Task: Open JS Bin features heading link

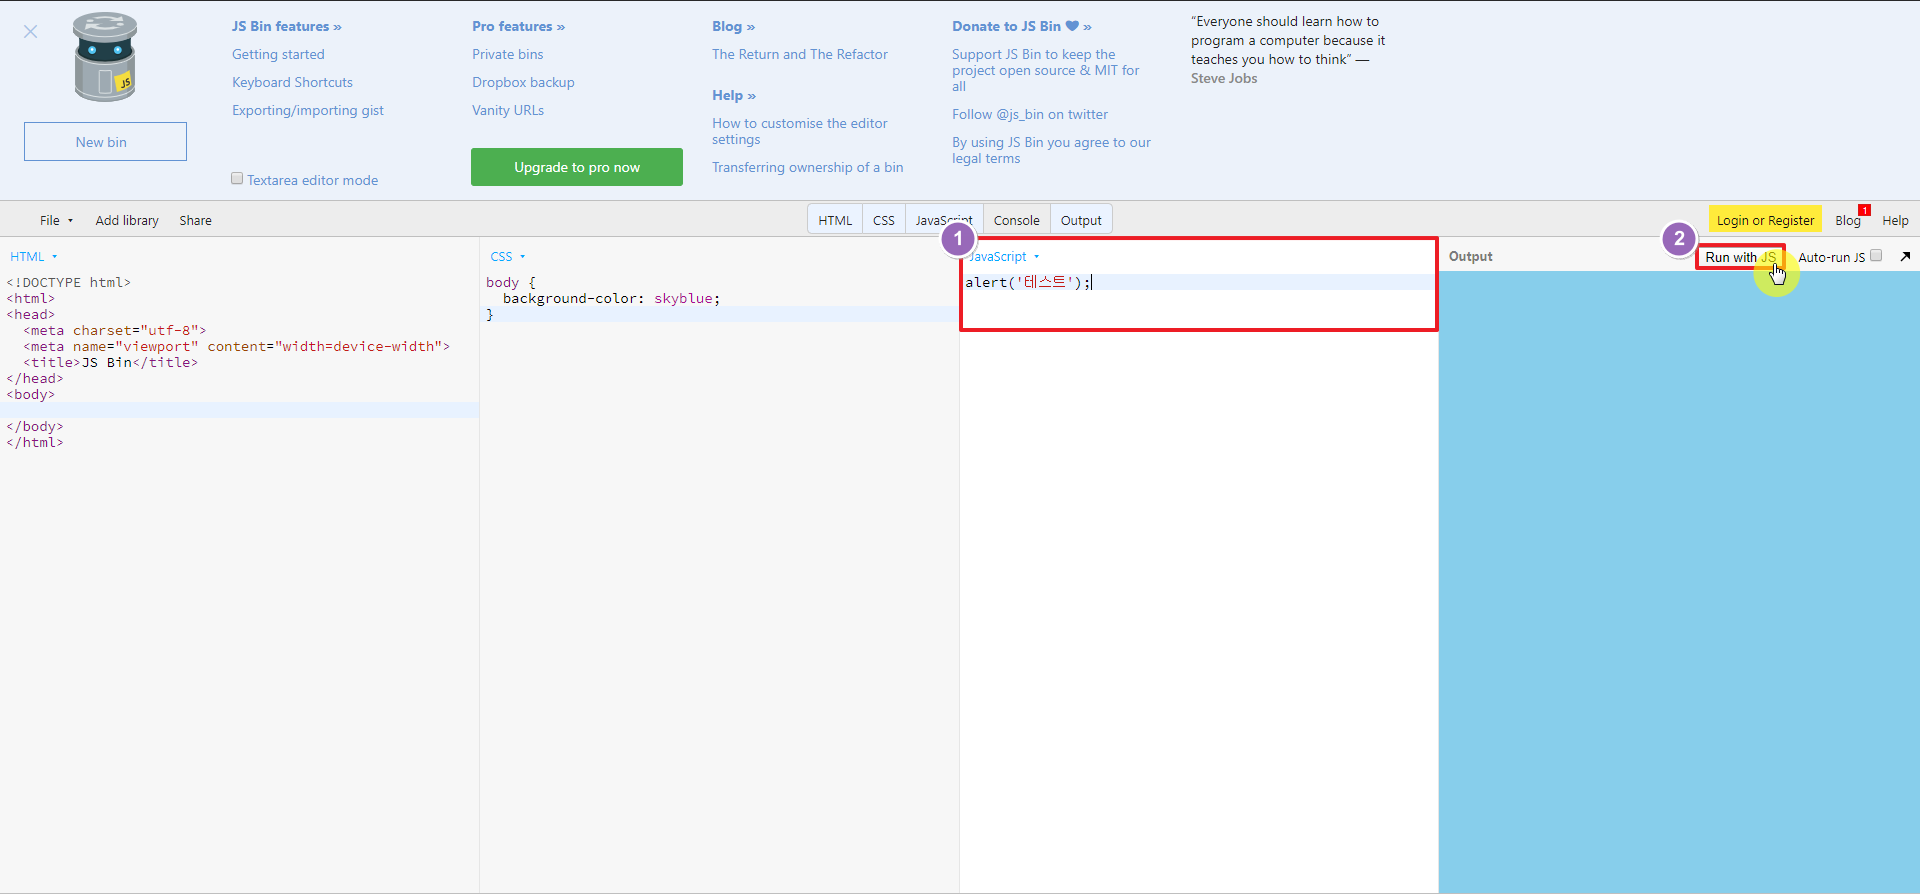Action: pyautogui.click(x=287, y=26)
